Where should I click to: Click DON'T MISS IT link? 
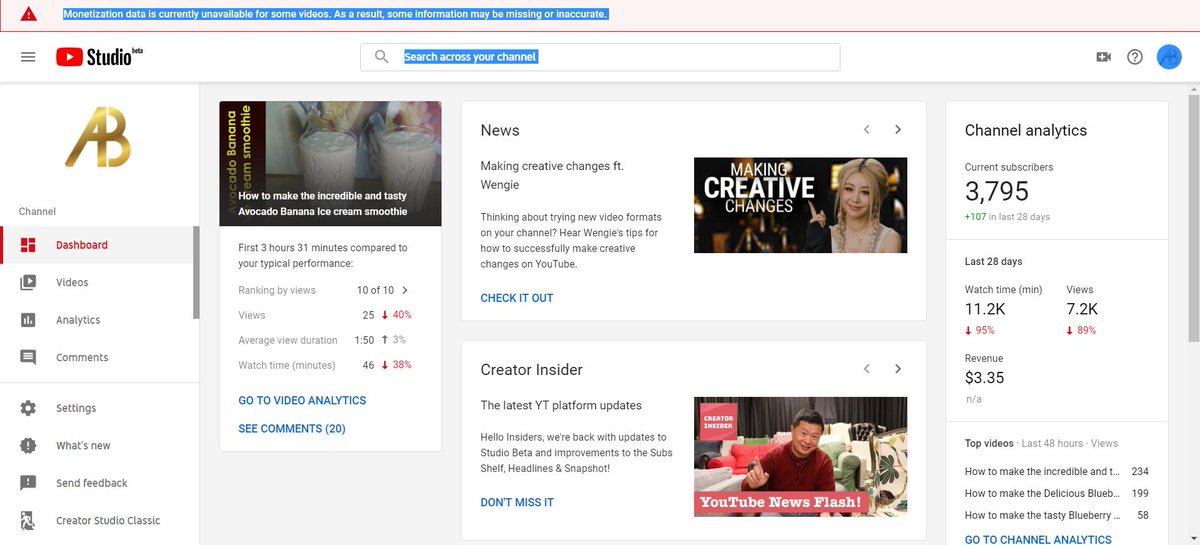pyautogui.click(x=517, y=502)
